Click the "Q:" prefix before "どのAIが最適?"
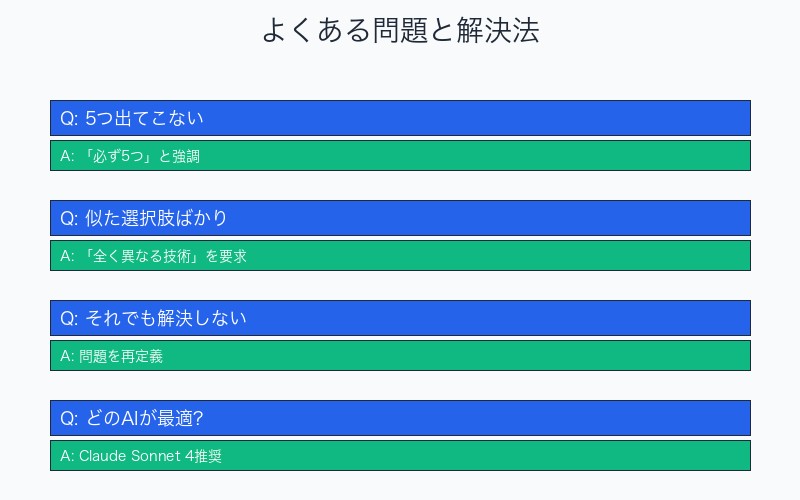 (x=69, y=418)
